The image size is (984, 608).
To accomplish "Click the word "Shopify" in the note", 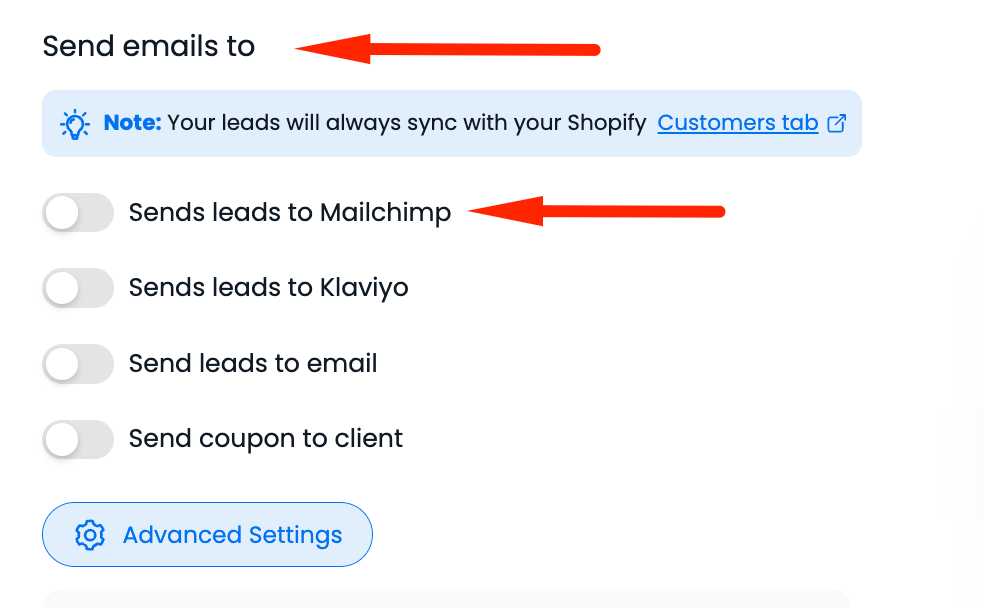I will point(607,123).
